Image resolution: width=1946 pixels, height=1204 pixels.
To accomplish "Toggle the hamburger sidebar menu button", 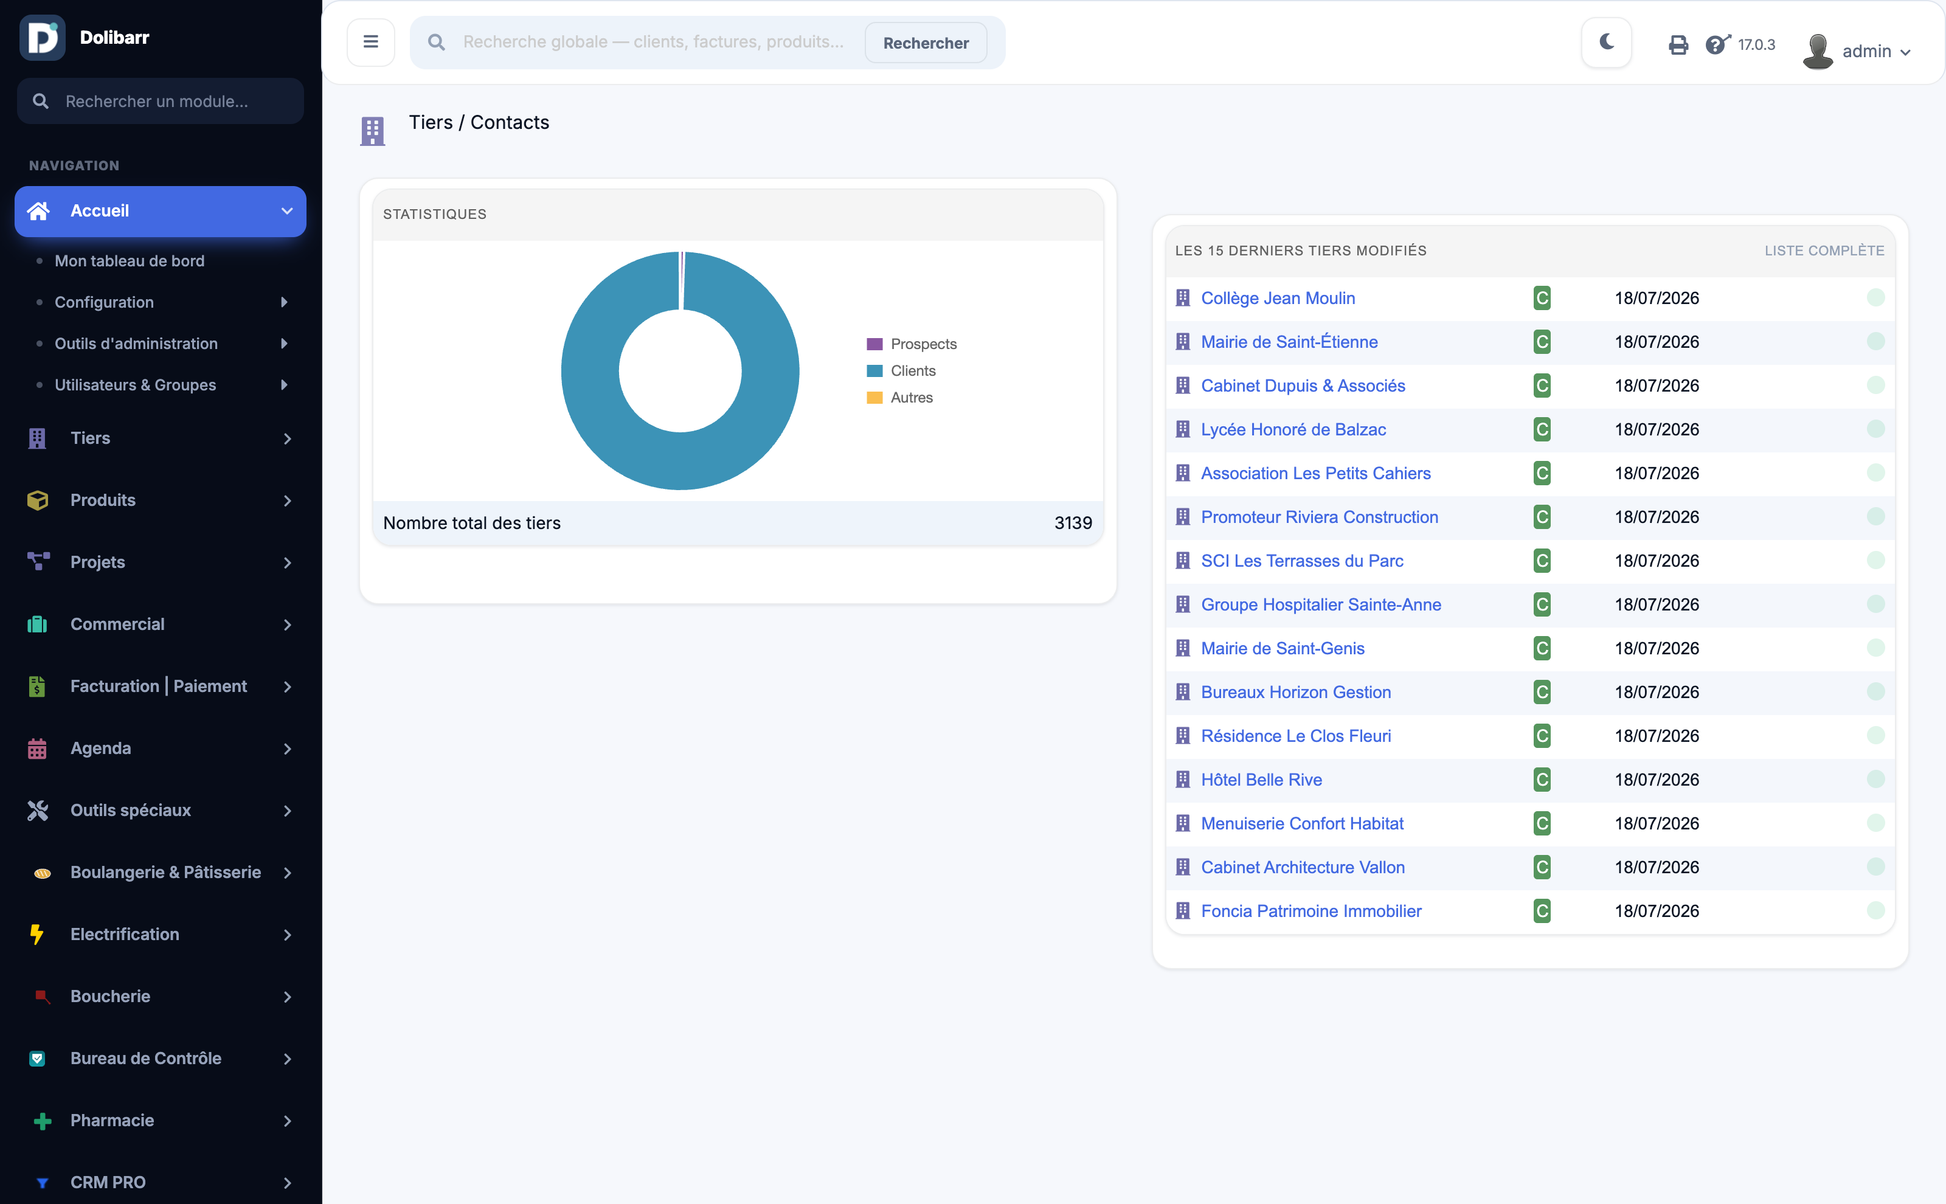I will (371, 42).
